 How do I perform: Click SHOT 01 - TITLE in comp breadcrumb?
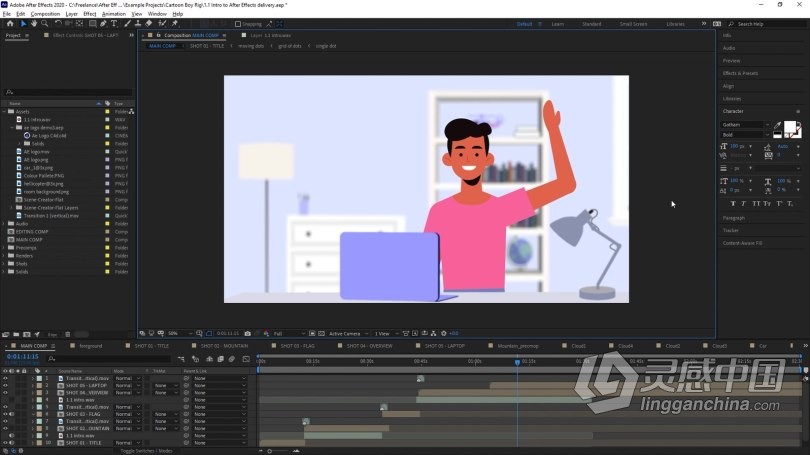coord(207,46)
